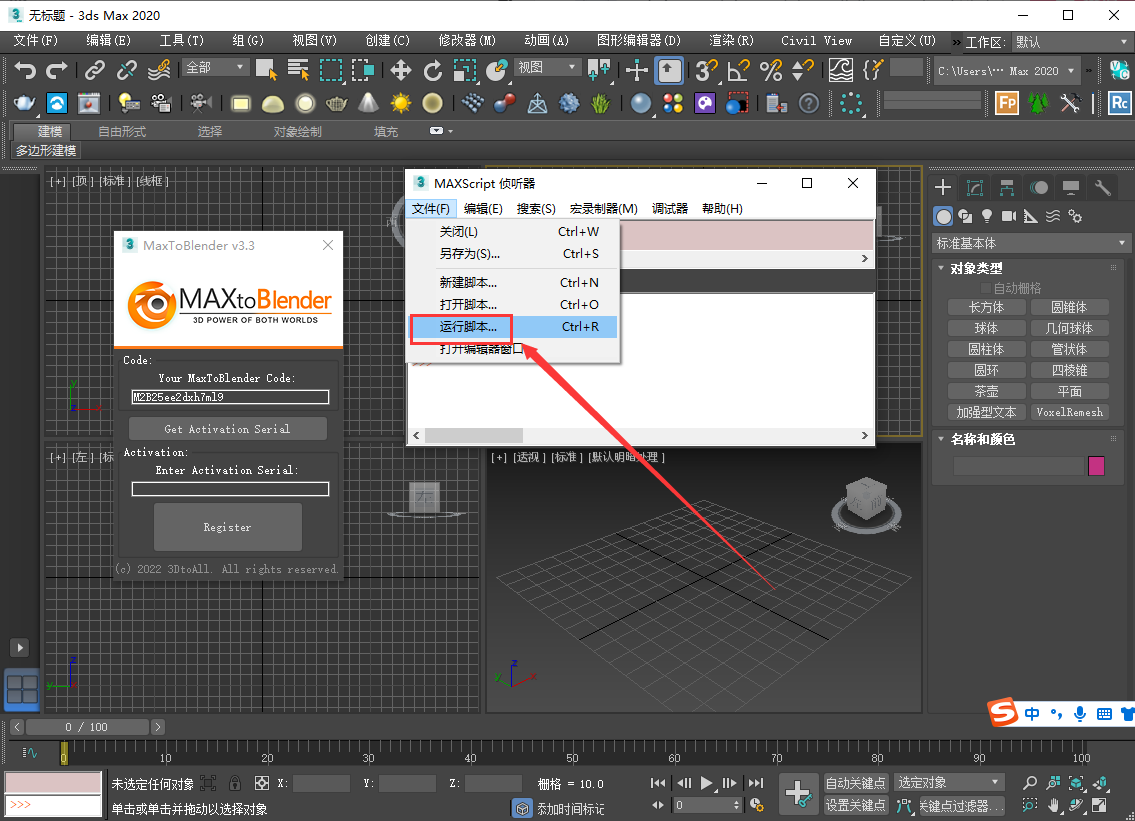Choose the Select by Name icon
Image resolution: width=1135 pixels, height=821 pixels.
pyautogui.click(x=298, y=70)
